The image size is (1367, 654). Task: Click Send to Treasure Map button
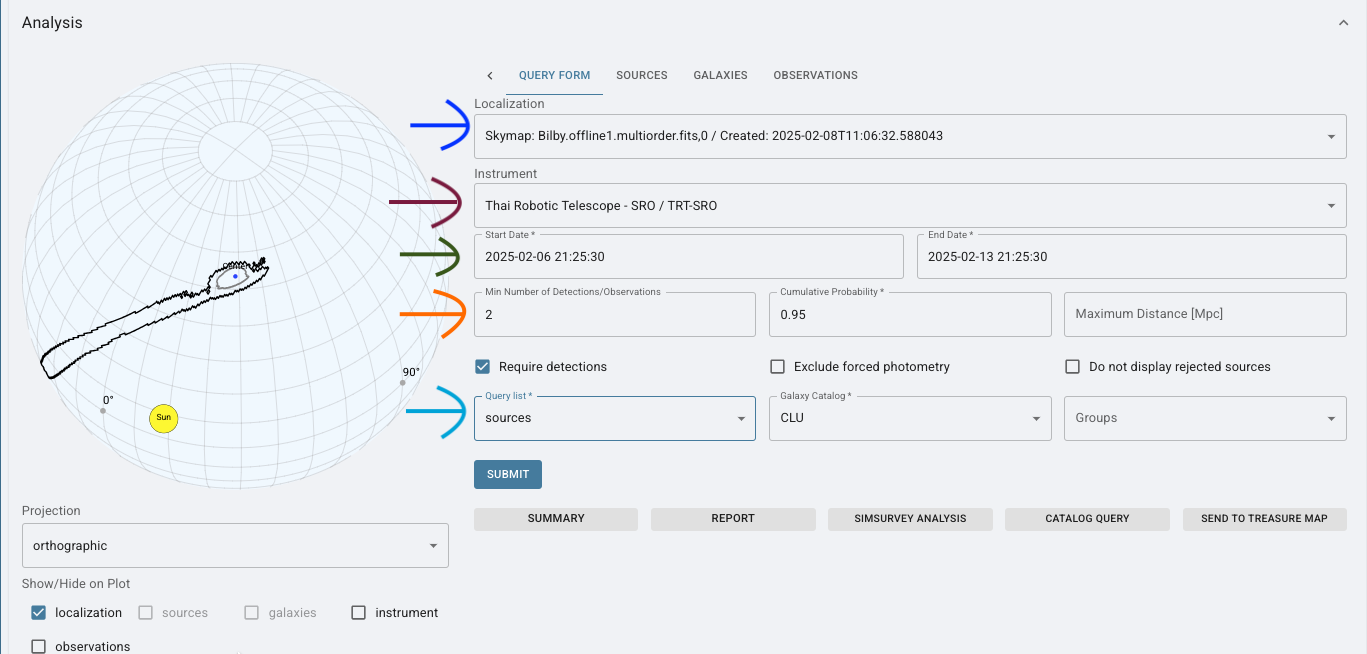point(1264,519)
